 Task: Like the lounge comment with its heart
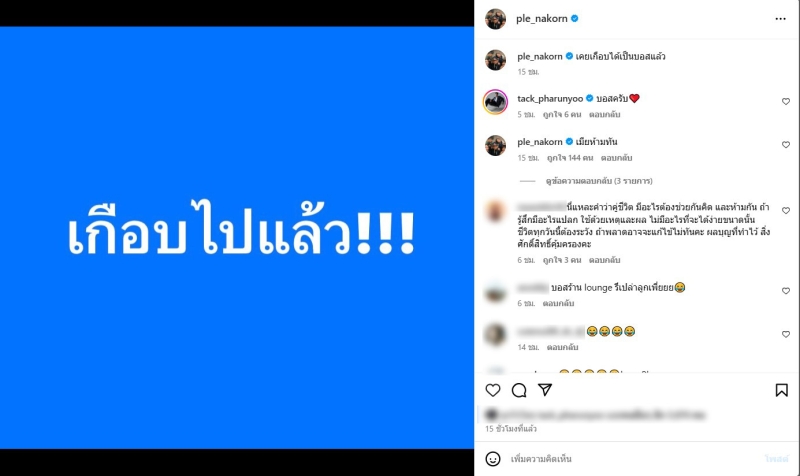point(786,291)
